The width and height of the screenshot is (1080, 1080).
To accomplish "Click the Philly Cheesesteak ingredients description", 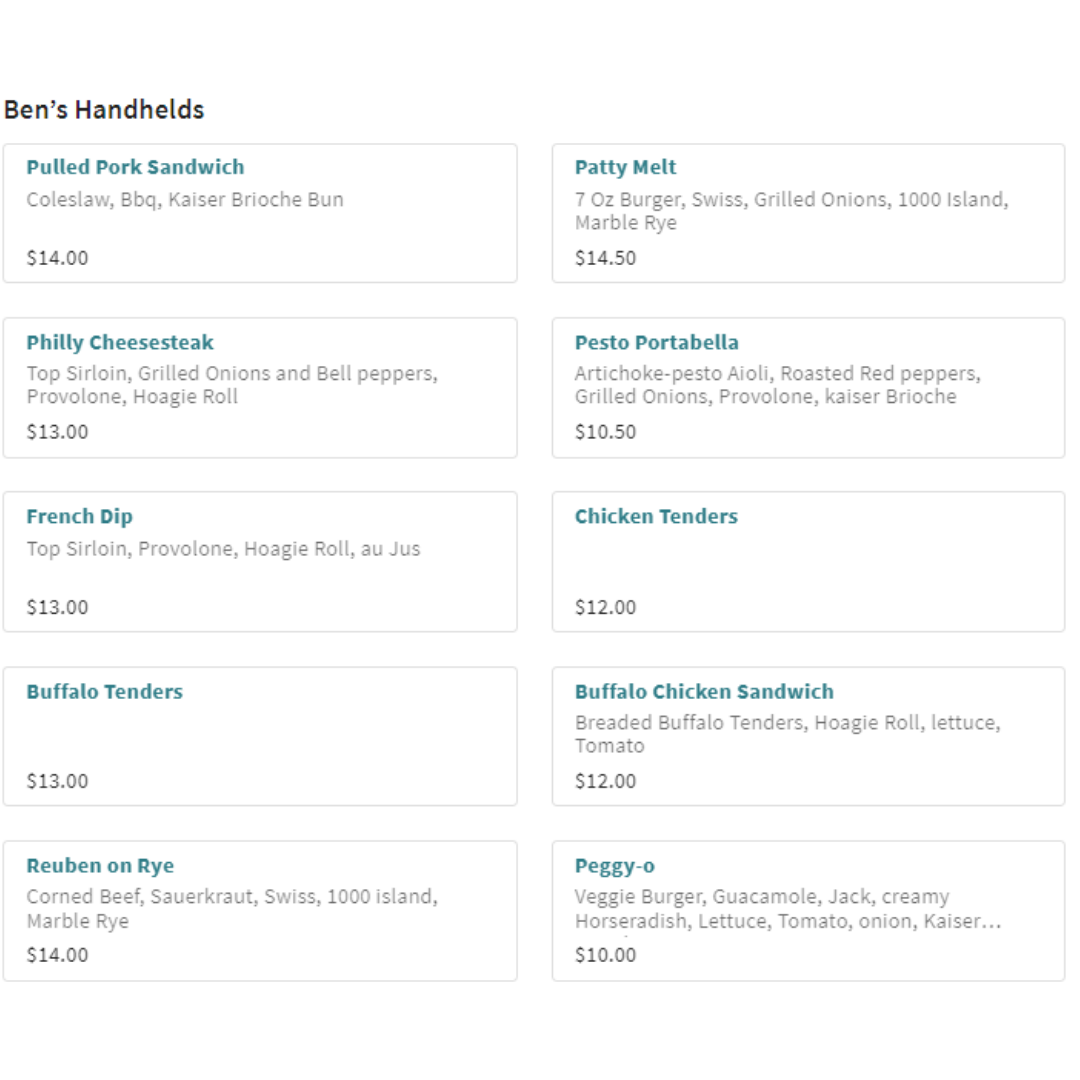I will tap(232, 385).
